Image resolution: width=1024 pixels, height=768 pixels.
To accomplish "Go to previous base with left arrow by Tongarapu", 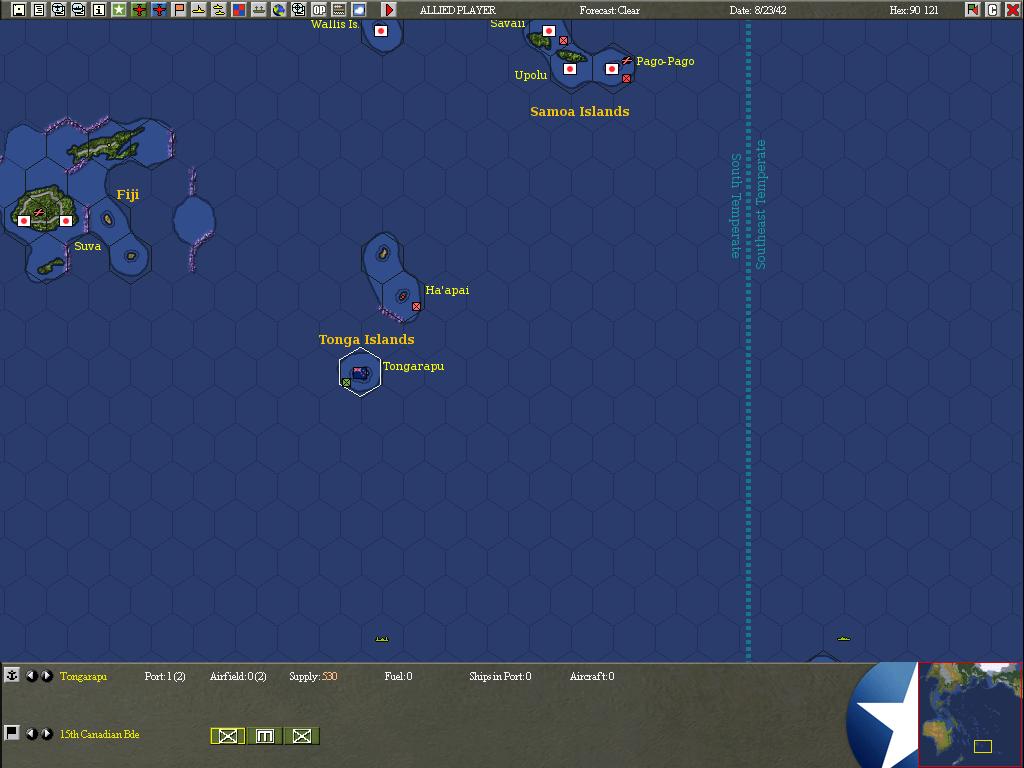I will pyautogui.click(x=31, y=676).
